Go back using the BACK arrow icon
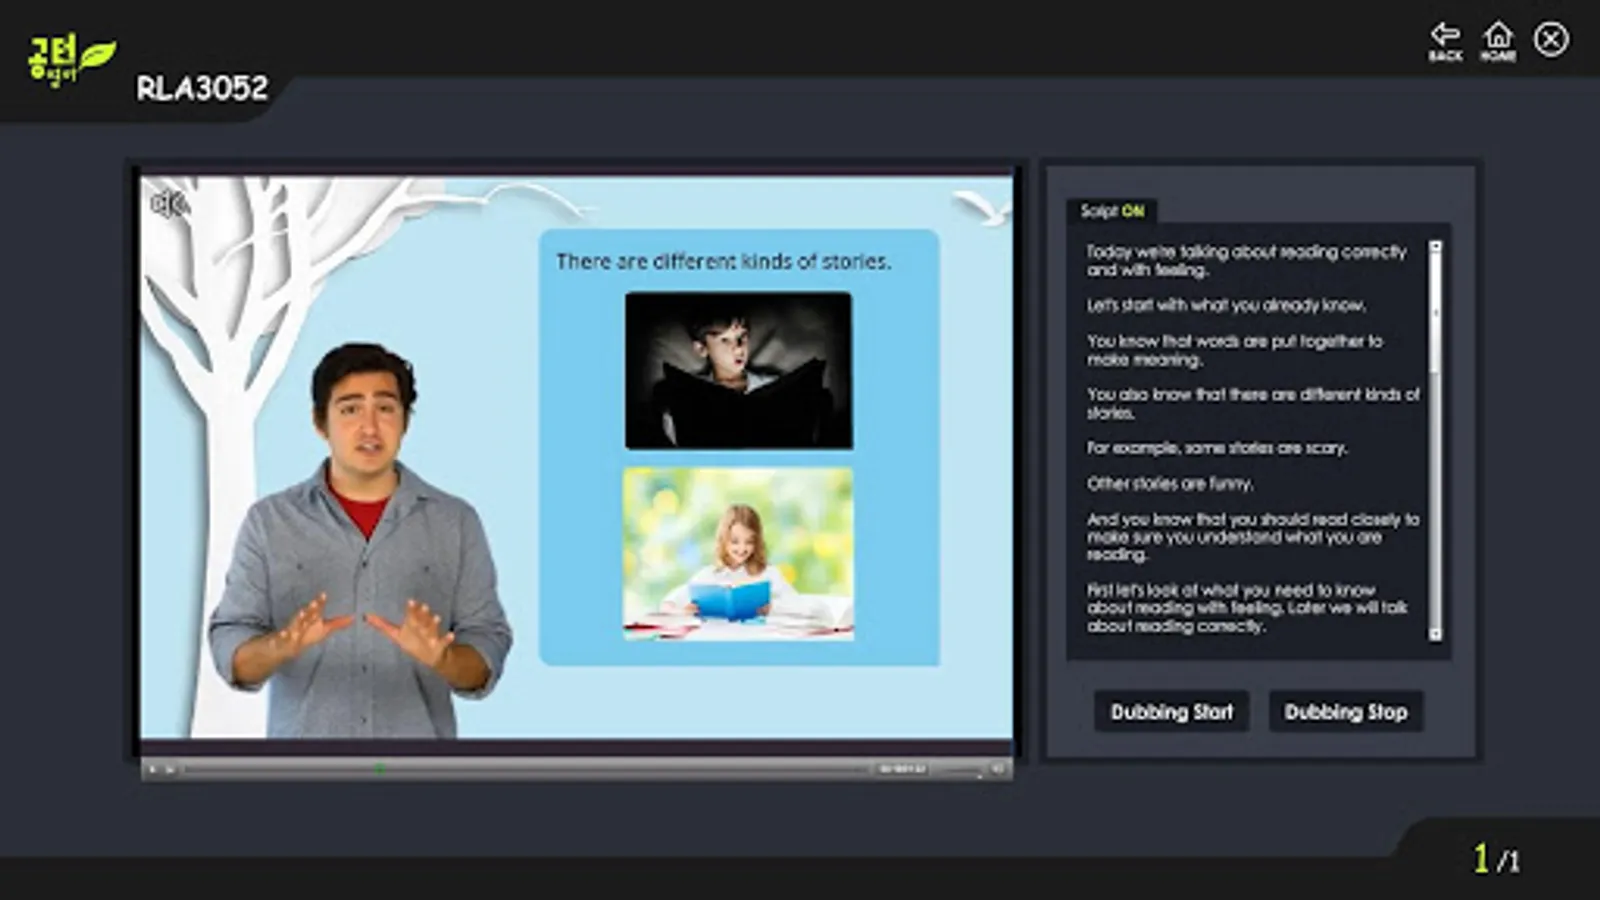The image size is (1600, 900). tap(1445, 41)
